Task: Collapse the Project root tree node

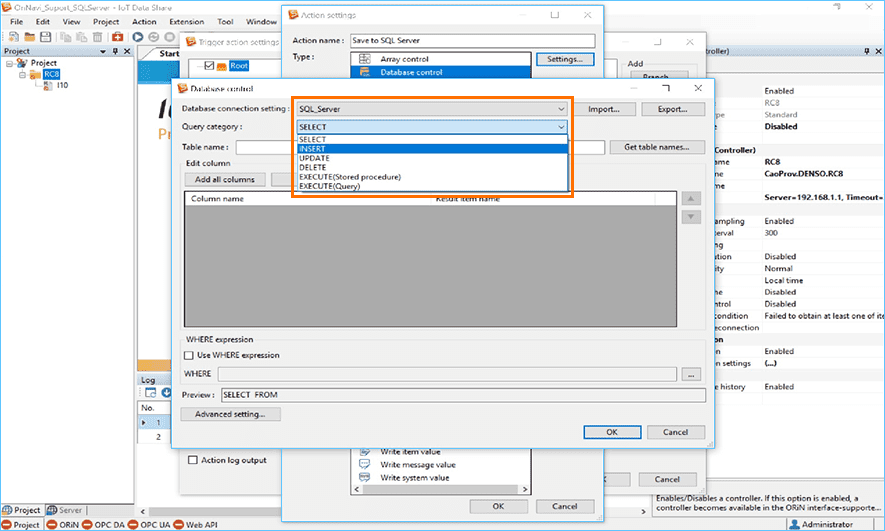Action: pyautogui.click(x=9, y=63)
